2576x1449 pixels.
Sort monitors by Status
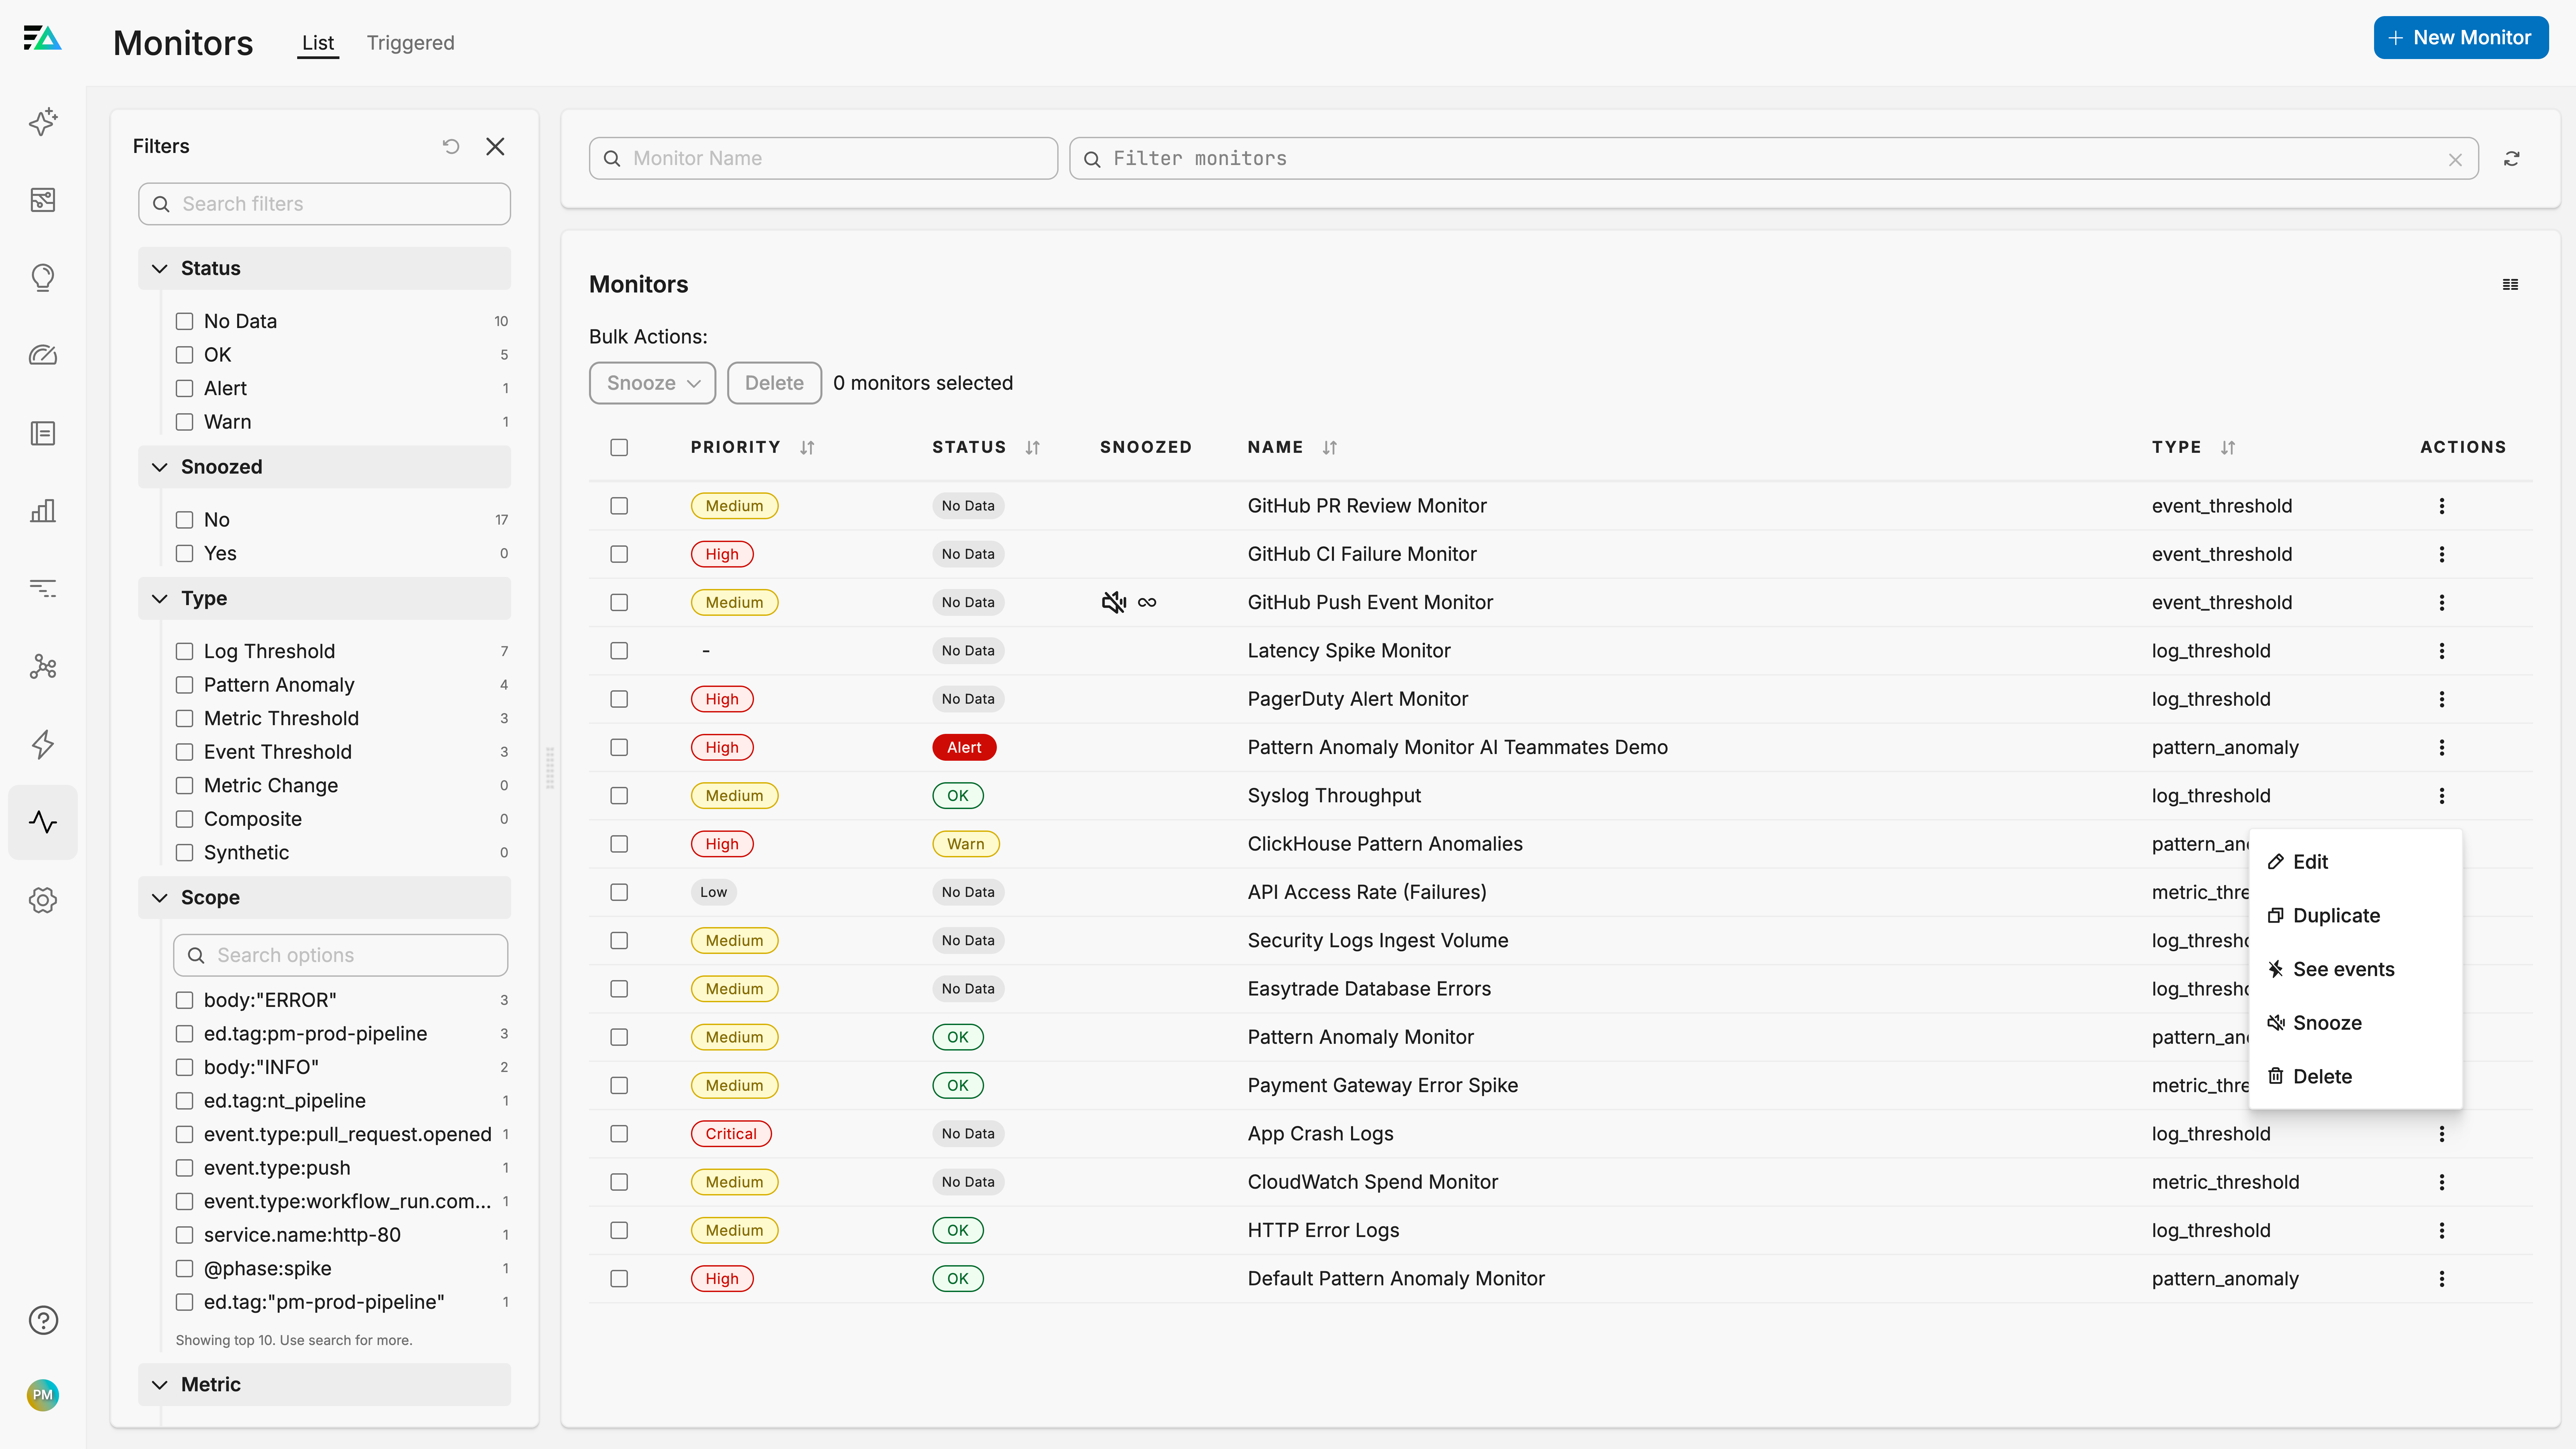click(1033, 448)
